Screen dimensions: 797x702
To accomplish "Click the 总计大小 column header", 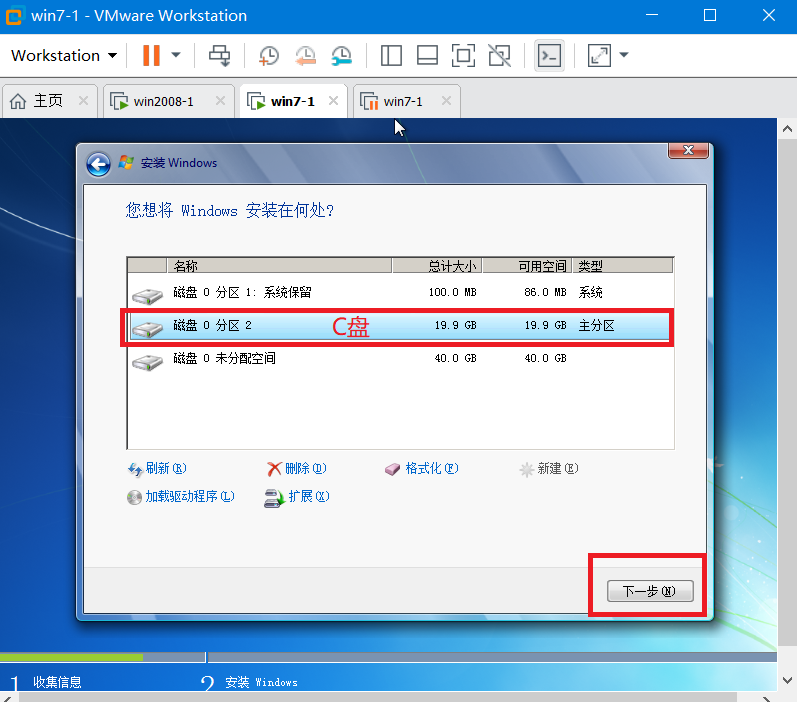I will point(437,265).
